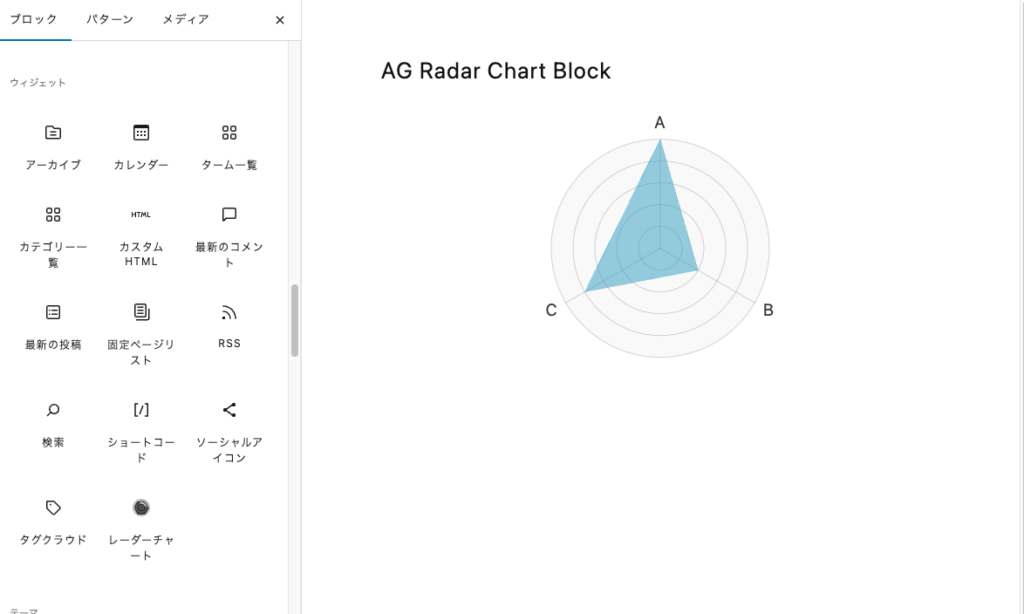Insert the Term List (ターム一覧) block
This screenshot has width=1024, height=614.
coord(229,145)
